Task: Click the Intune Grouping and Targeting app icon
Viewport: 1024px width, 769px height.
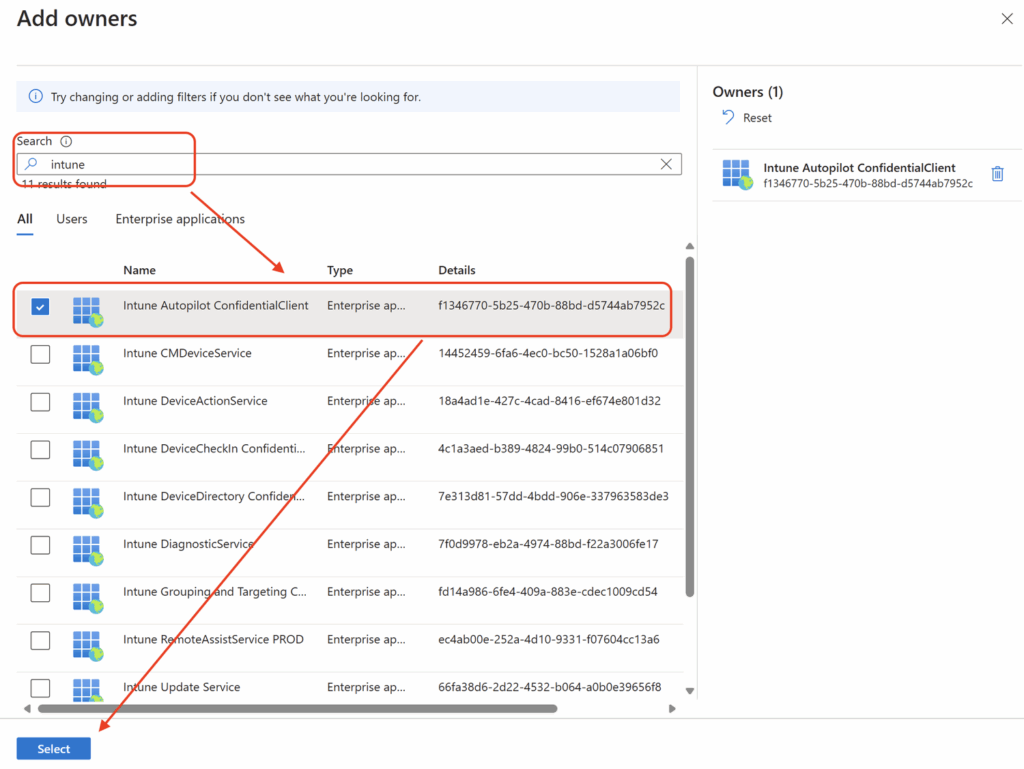Action: pyautogui.click(x=88, y=597)
